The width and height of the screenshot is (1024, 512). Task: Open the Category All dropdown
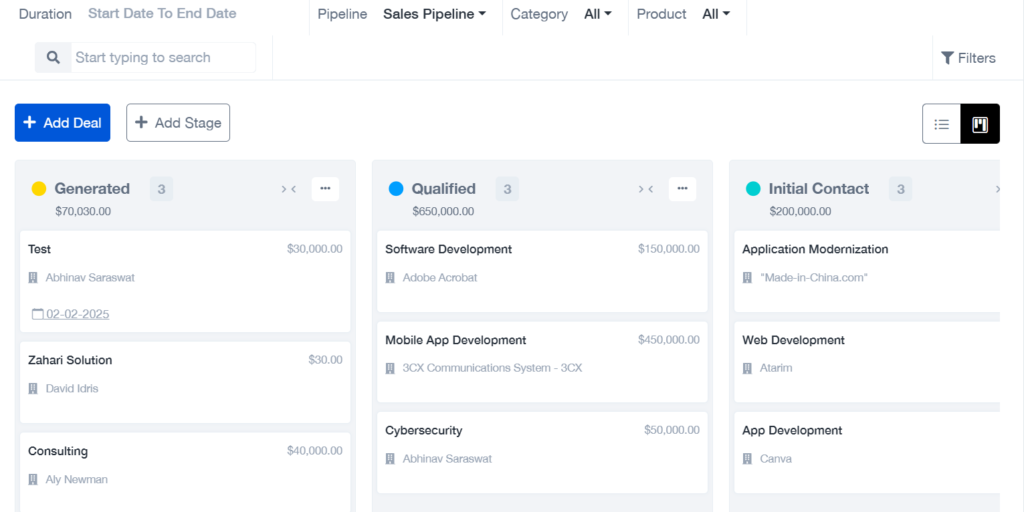click(x=598, y=14)
